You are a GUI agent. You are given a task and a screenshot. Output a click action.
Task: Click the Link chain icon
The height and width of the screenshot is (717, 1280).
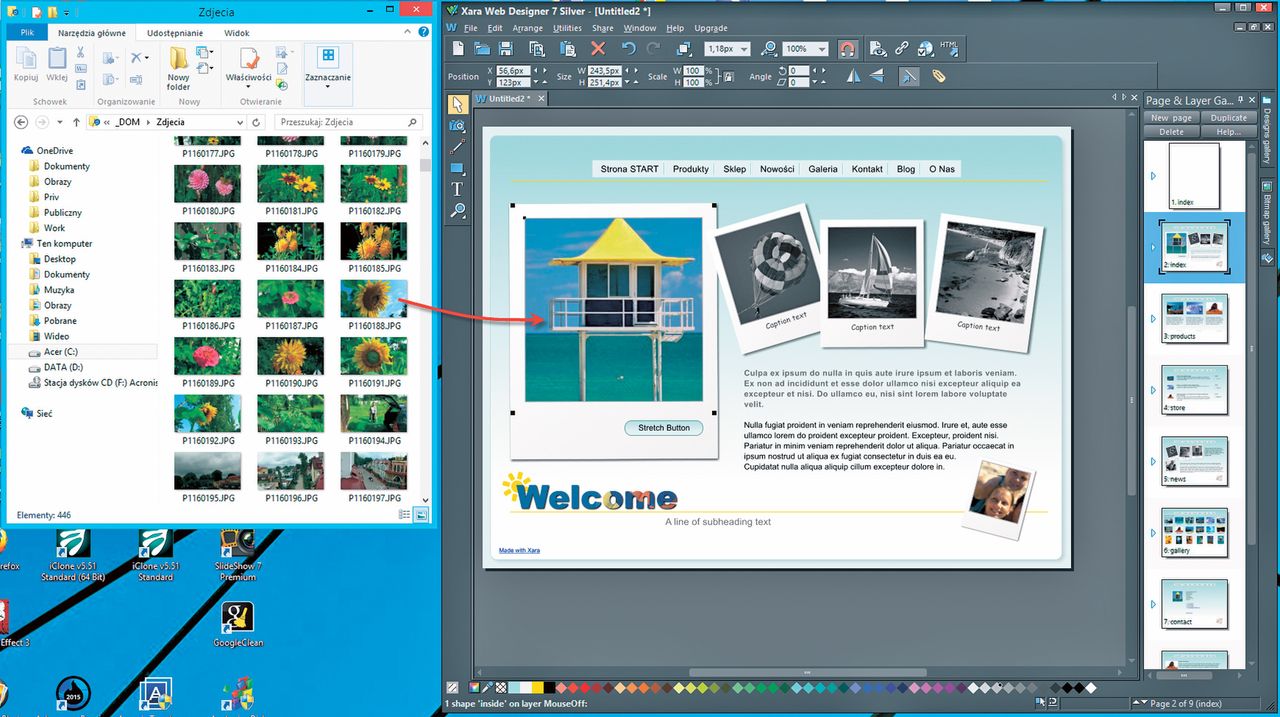click(x=901, y=48)
